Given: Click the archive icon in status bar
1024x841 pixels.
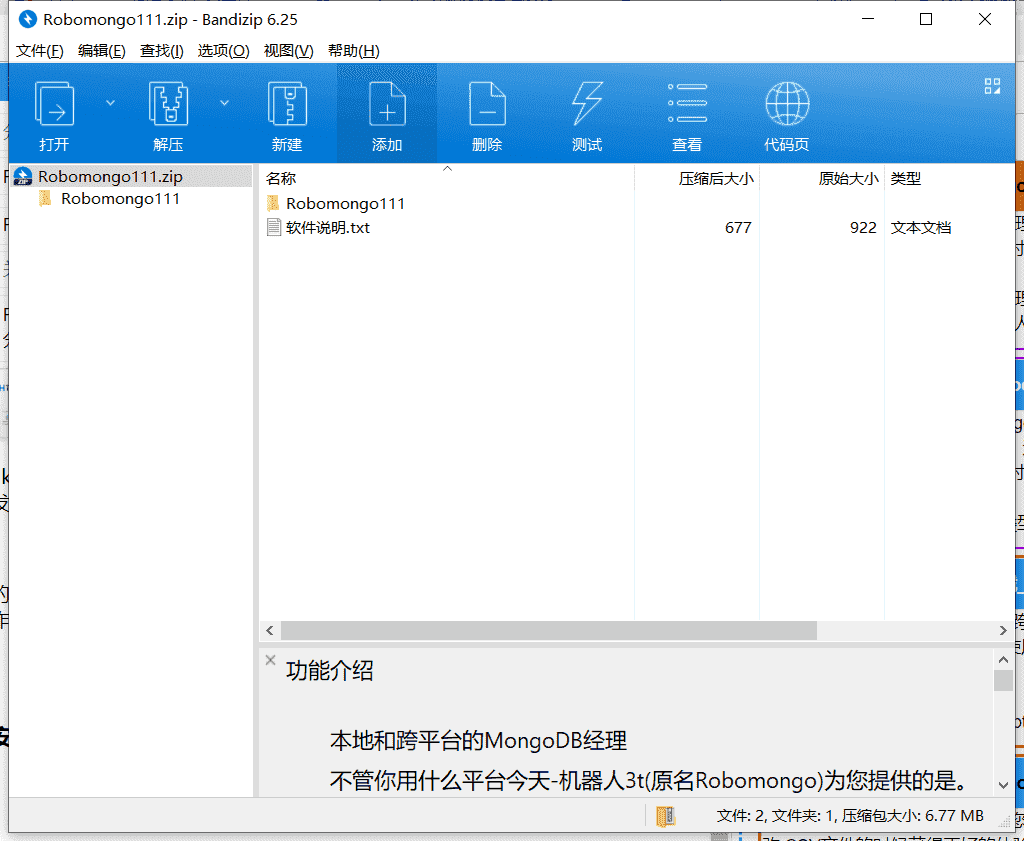Looking at the screenshot, I should point(665,816).
